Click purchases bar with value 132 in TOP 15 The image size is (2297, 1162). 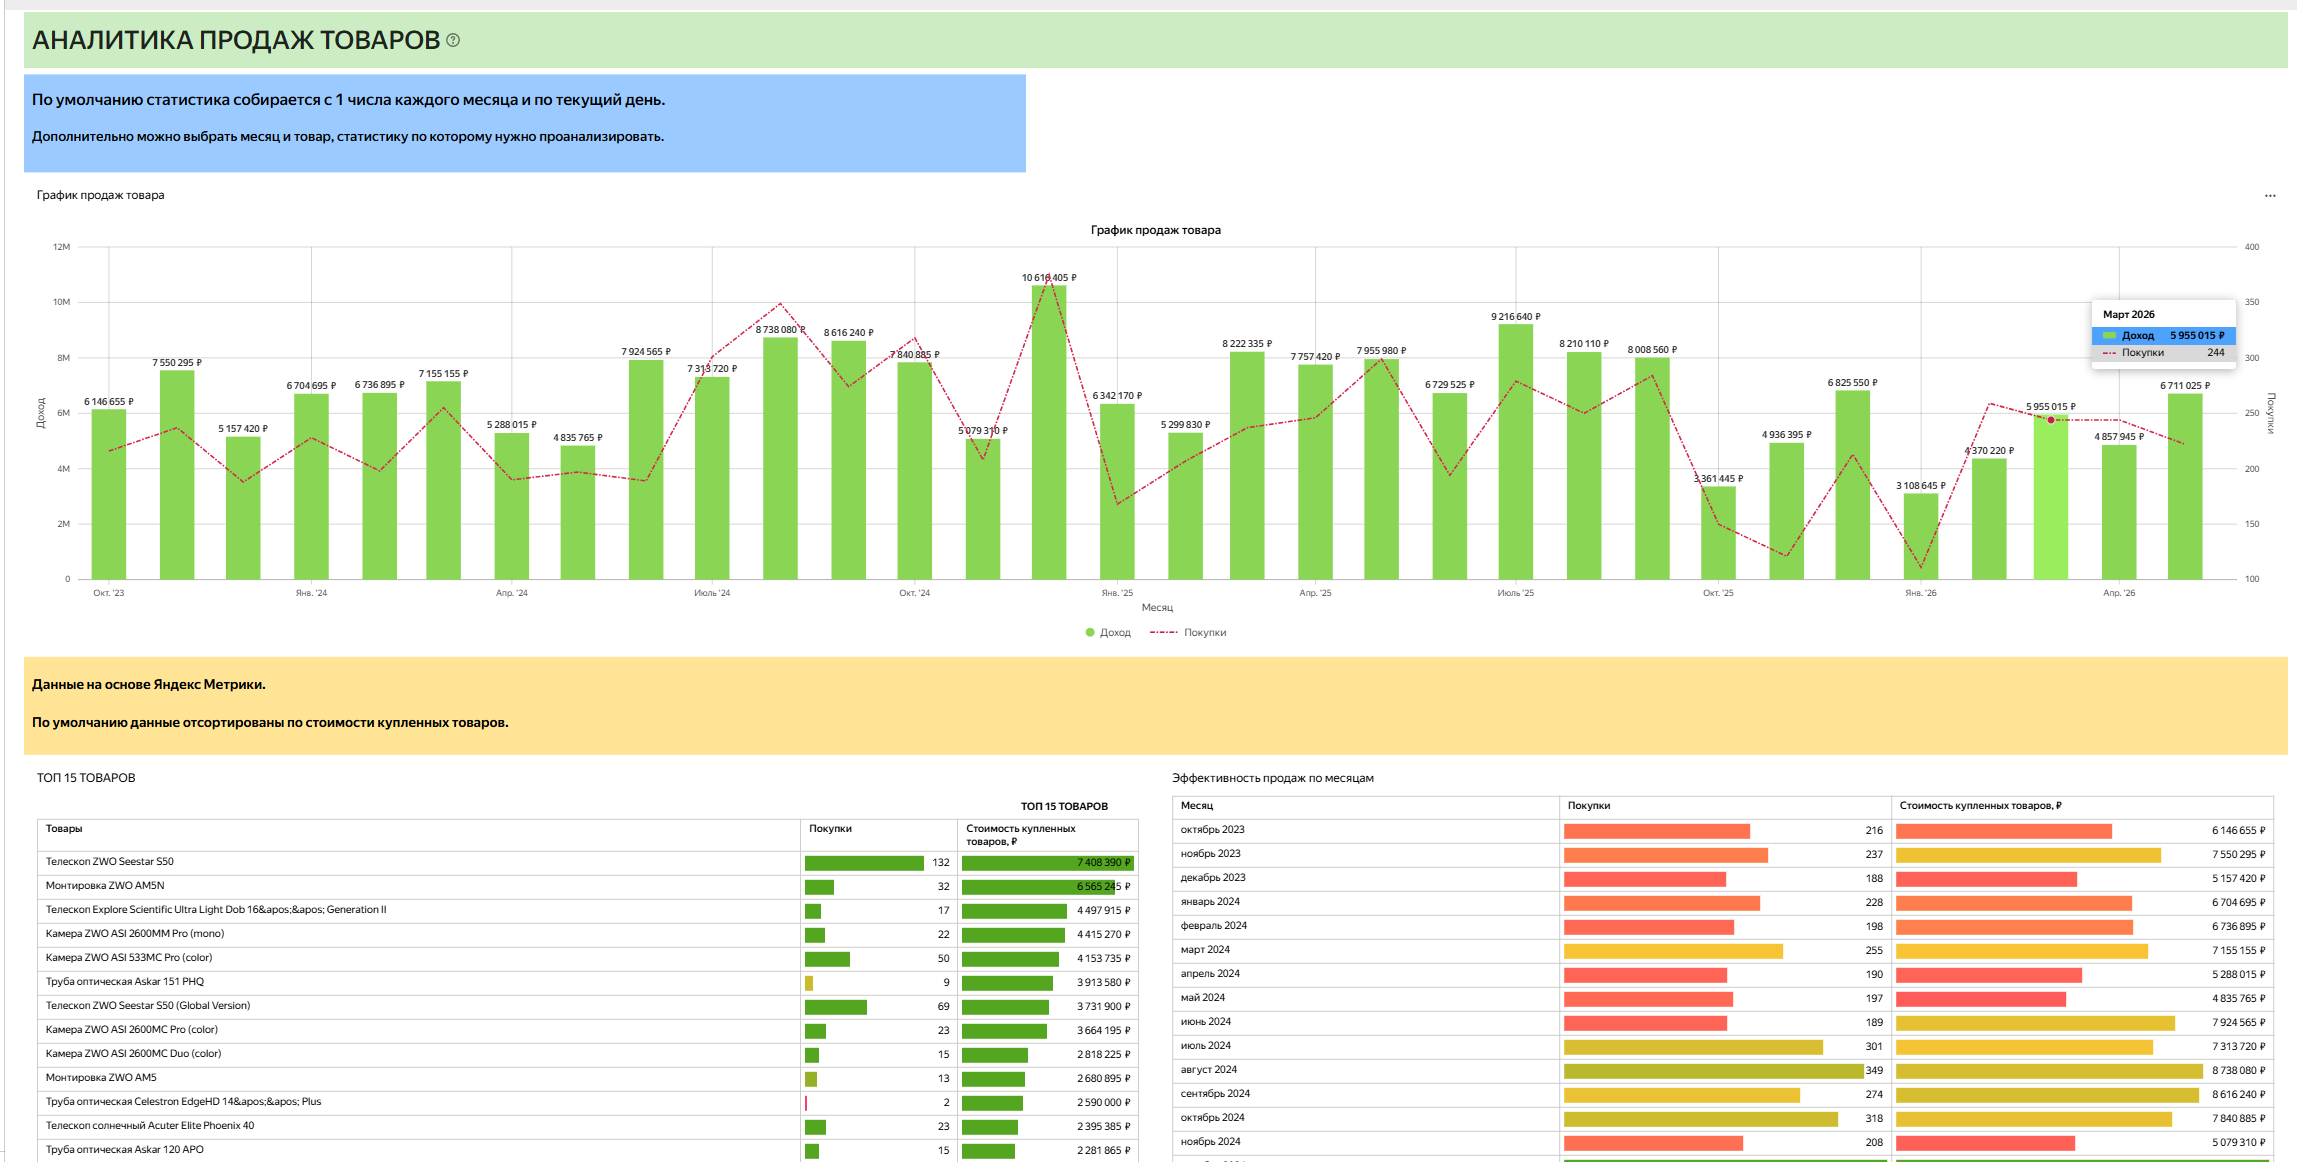point(864,863)
